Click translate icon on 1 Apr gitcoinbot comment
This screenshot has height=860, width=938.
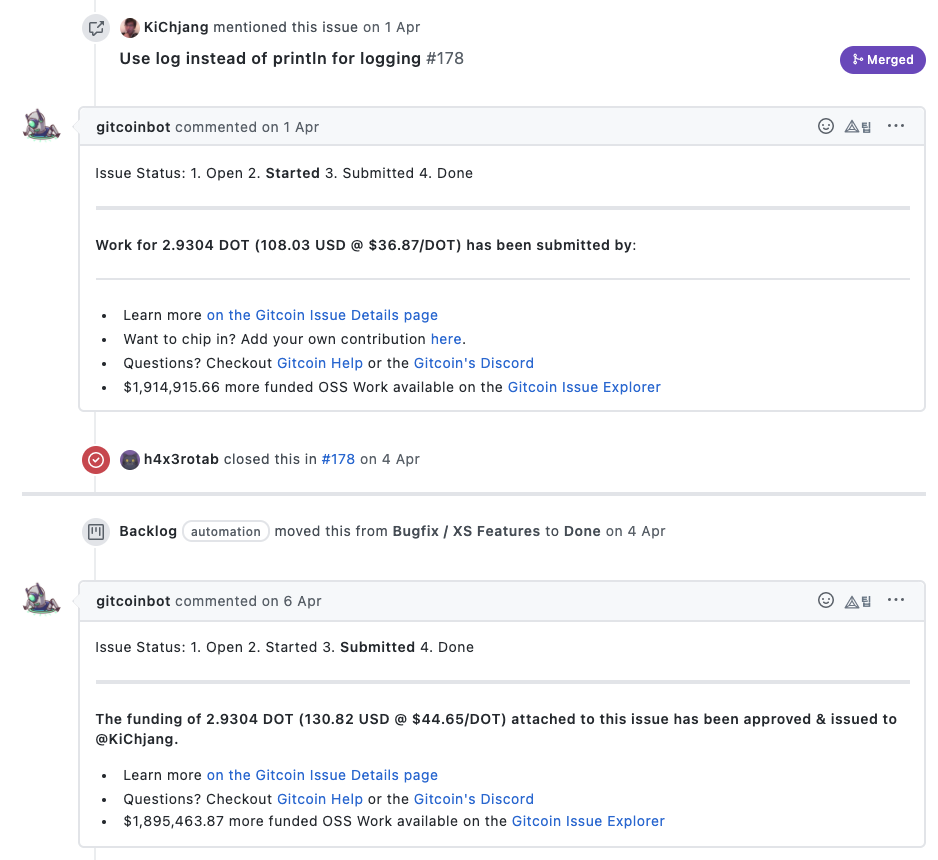point(857,126)
